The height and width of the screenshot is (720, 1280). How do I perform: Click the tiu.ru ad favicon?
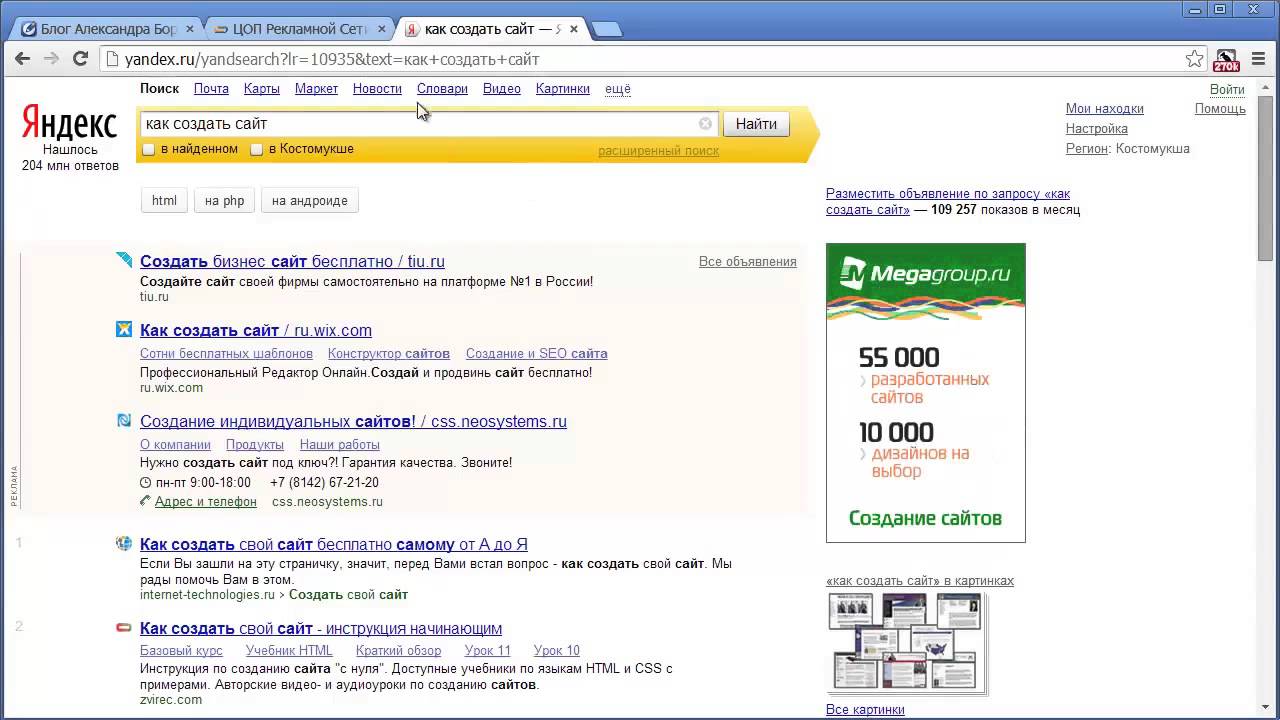[124, 260]
